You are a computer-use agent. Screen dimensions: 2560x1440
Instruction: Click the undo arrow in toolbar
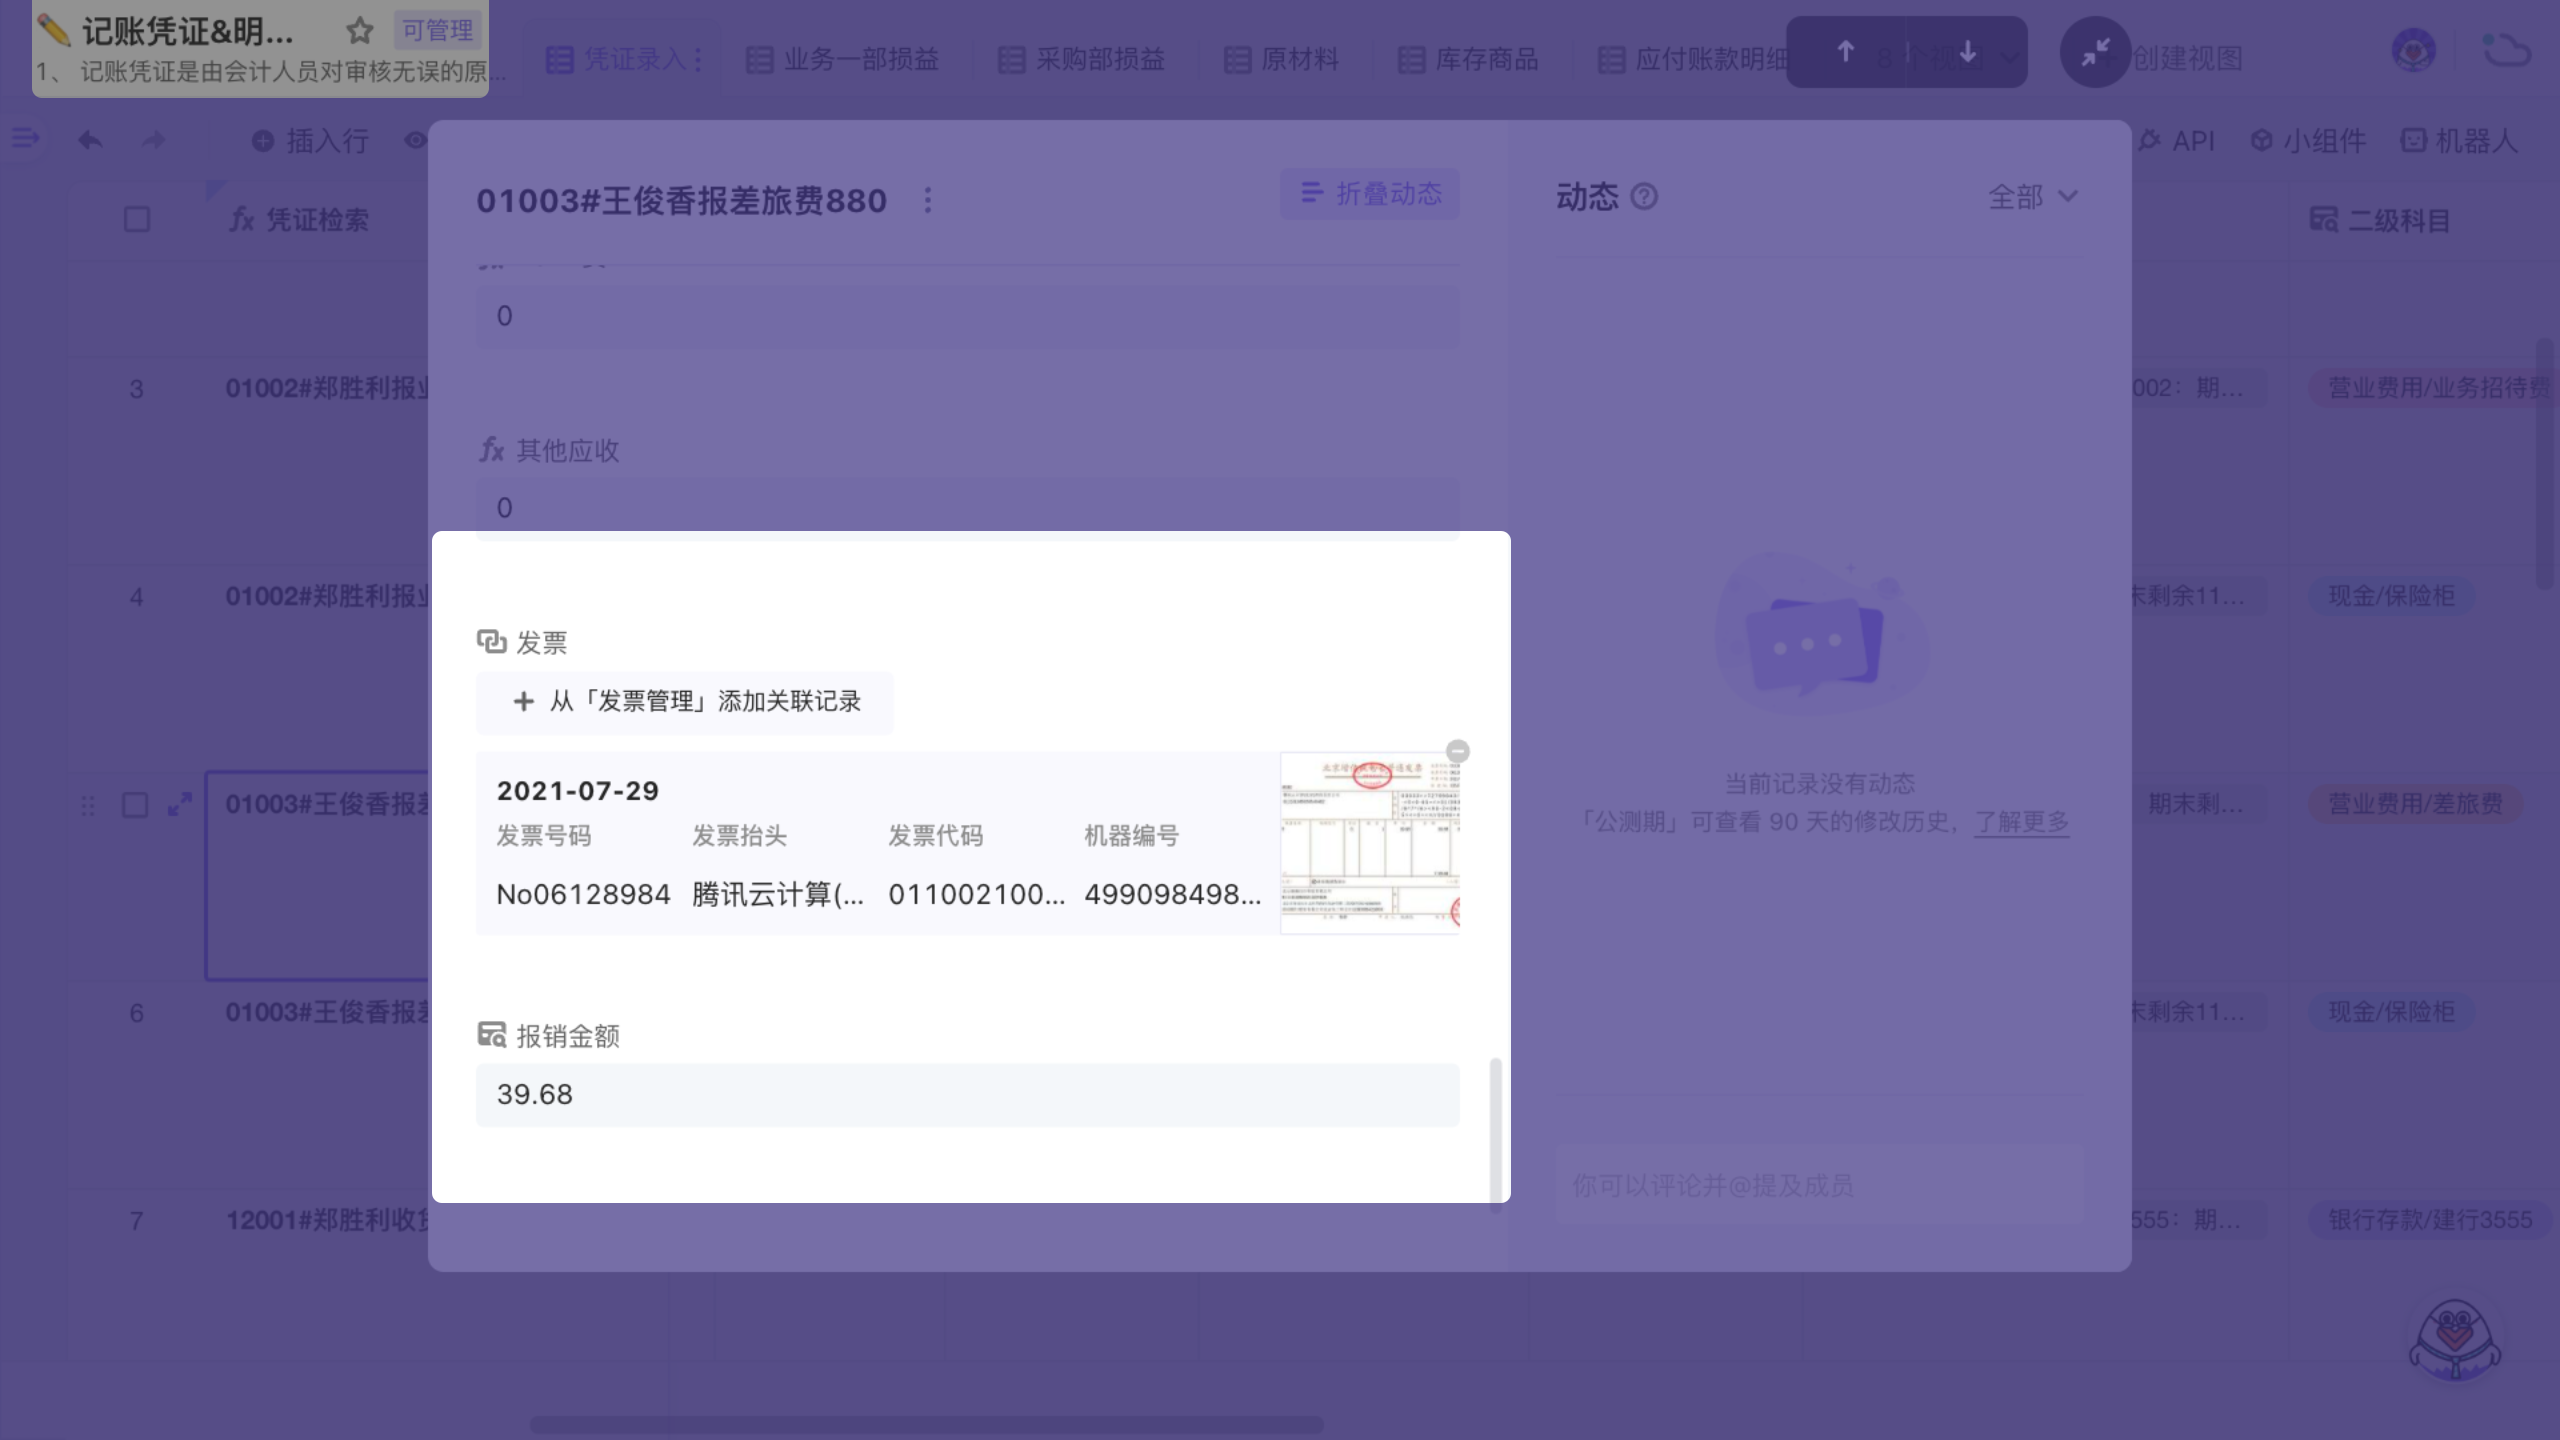[90, 141]
